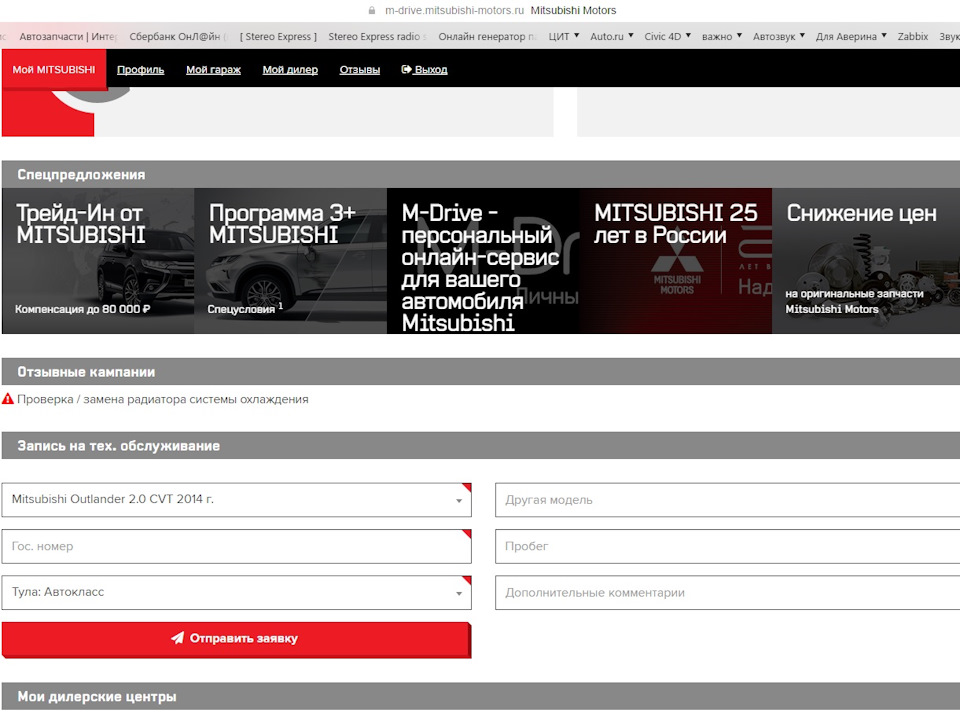Click the exit icon beside Выход
960x713 pixels.
406,69
